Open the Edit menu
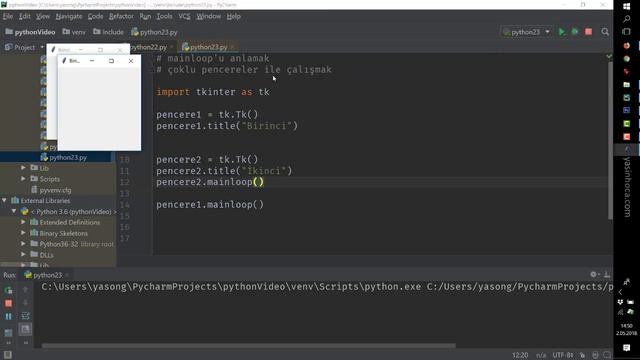Image resolution: width=640 pixels, height=360 pixels. click(24, 16)
